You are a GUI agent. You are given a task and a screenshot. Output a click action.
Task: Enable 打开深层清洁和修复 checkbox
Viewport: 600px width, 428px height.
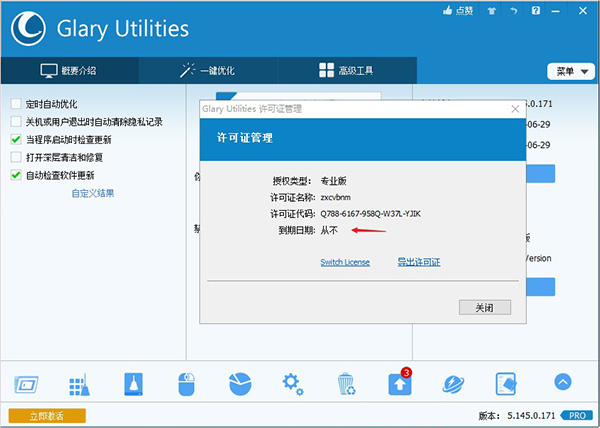[16, 157]
